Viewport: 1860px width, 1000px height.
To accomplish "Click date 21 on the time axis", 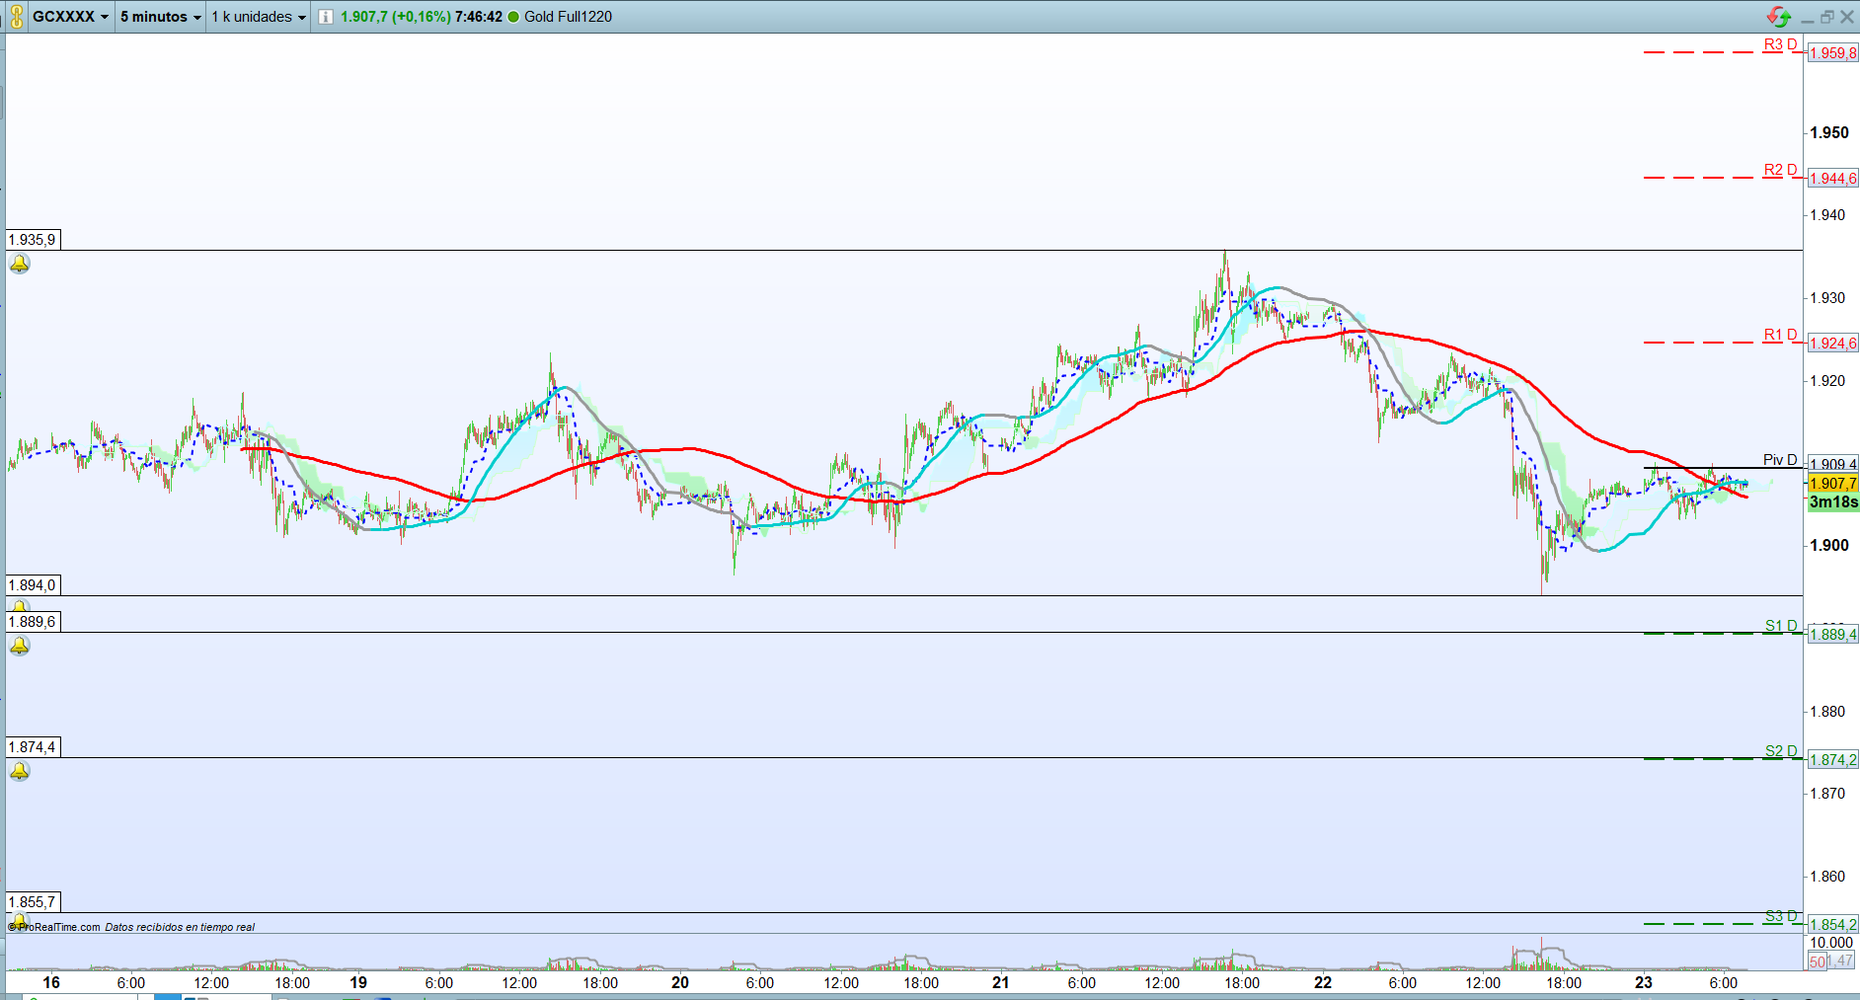I will click(x=1001, y=983).
